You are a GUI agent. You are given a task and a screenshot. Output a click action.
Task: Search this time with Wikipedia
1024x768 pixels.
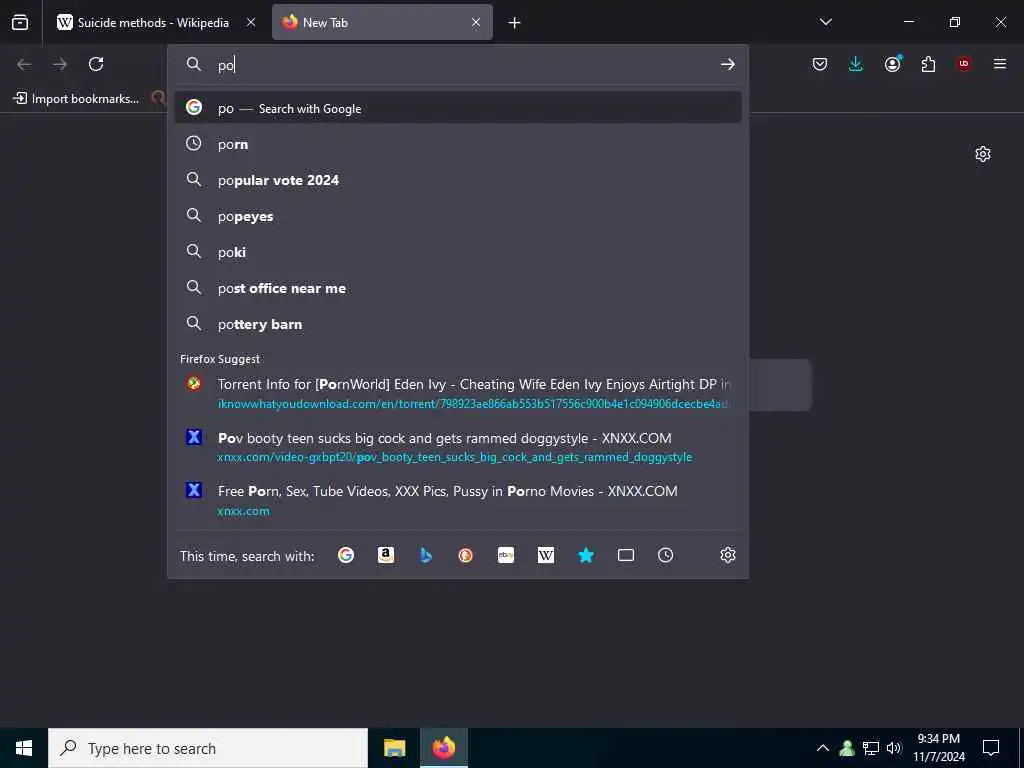click(x=546, y=555)
